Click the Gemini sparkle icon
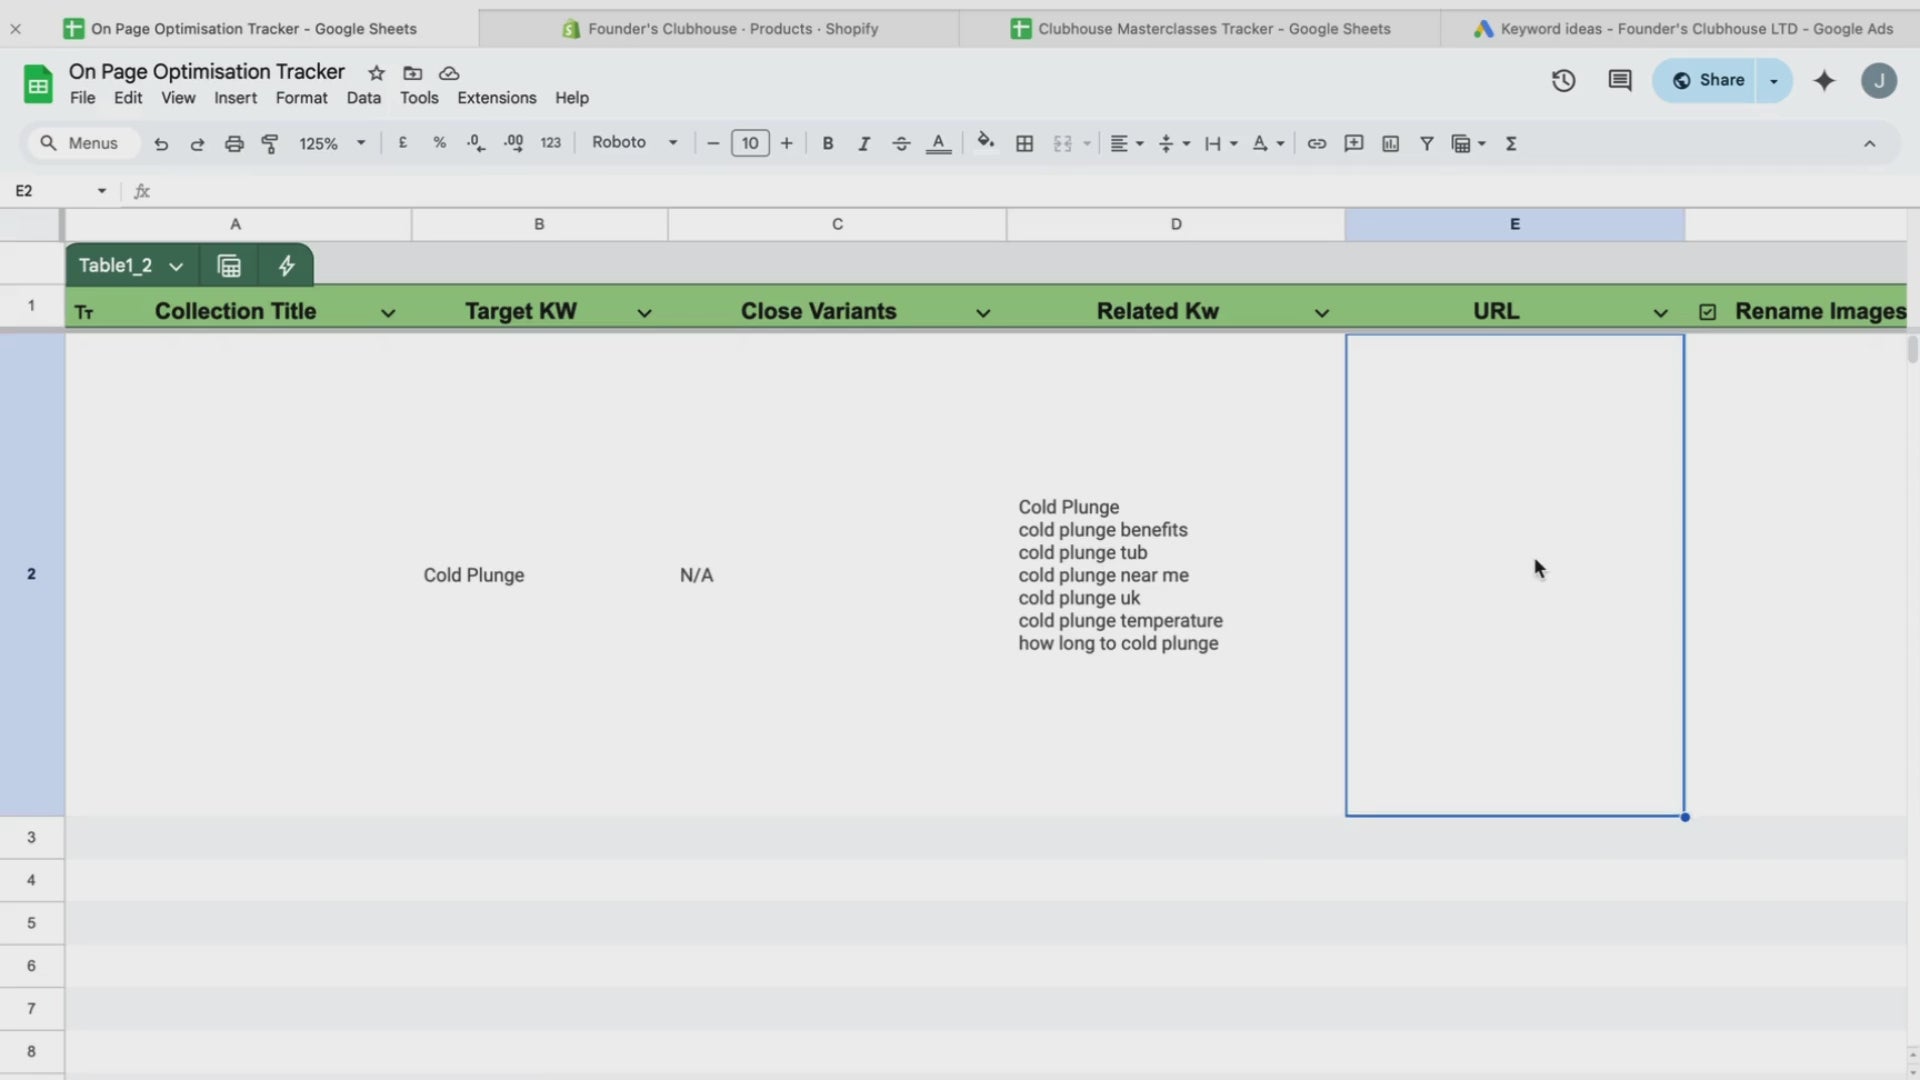 1824,81
